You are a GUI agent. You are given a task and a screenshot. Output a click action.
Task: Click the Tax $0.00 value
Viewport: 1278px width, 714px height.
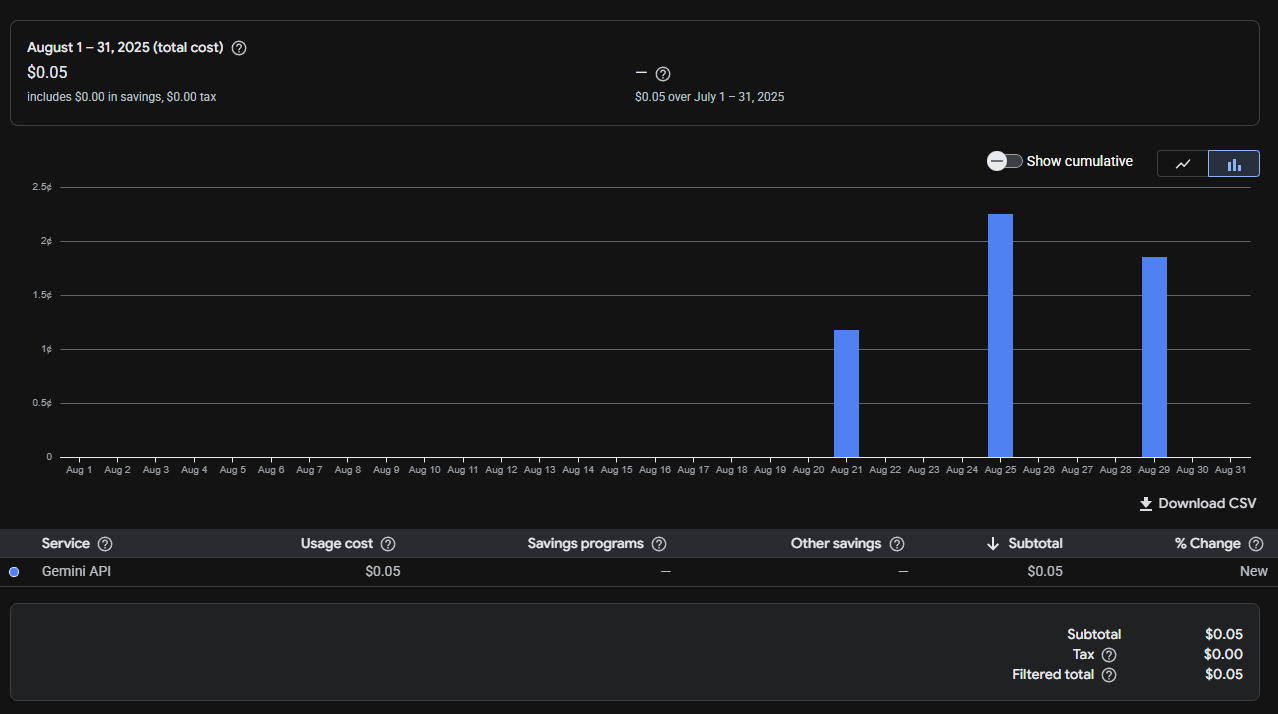1224,655
